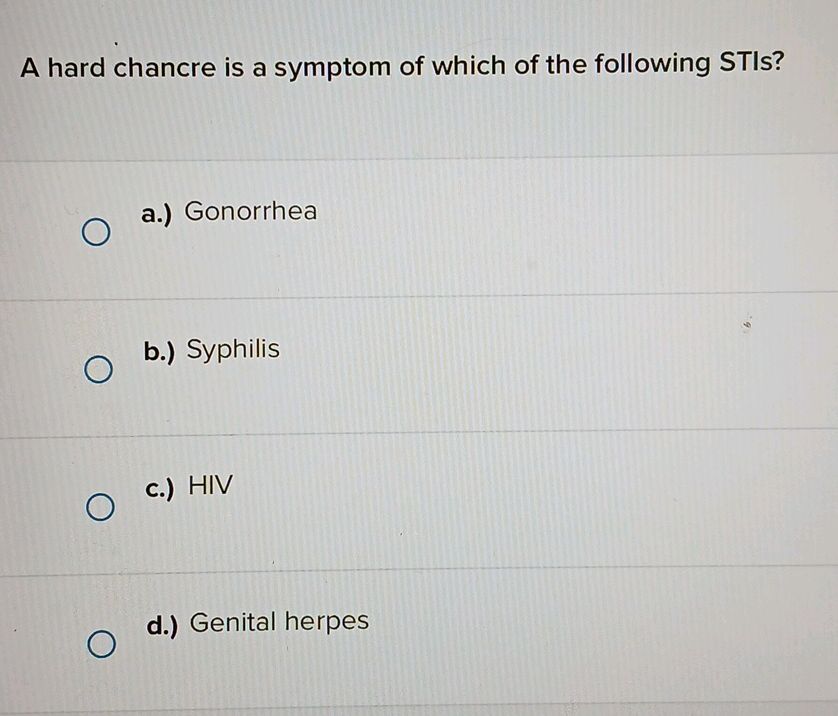This screenshot has height=716, width=838.
Task: Click the "a.)" option letter
Action: 157,213
